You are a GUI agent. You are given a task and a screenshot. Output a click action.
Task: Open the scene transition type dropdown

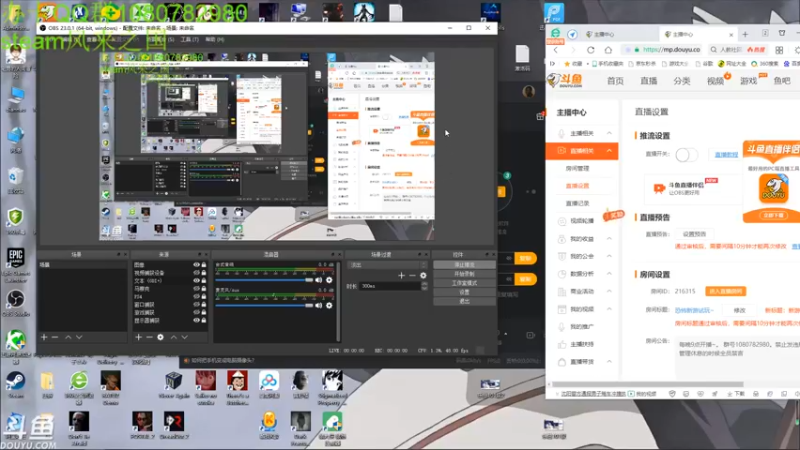click(x=388, y=265)
